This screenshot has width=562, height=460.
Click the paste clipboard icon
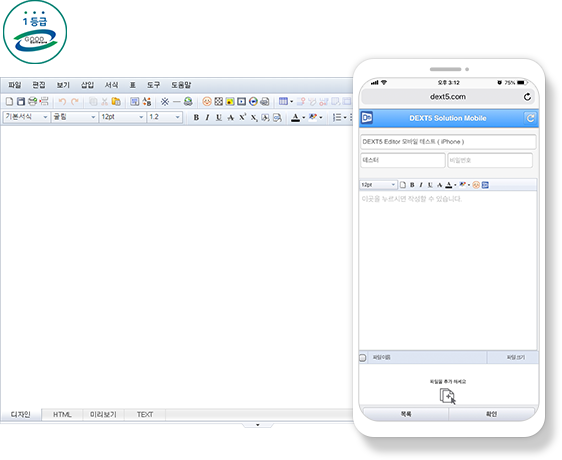pyautogui.click(x=116, y=101)
